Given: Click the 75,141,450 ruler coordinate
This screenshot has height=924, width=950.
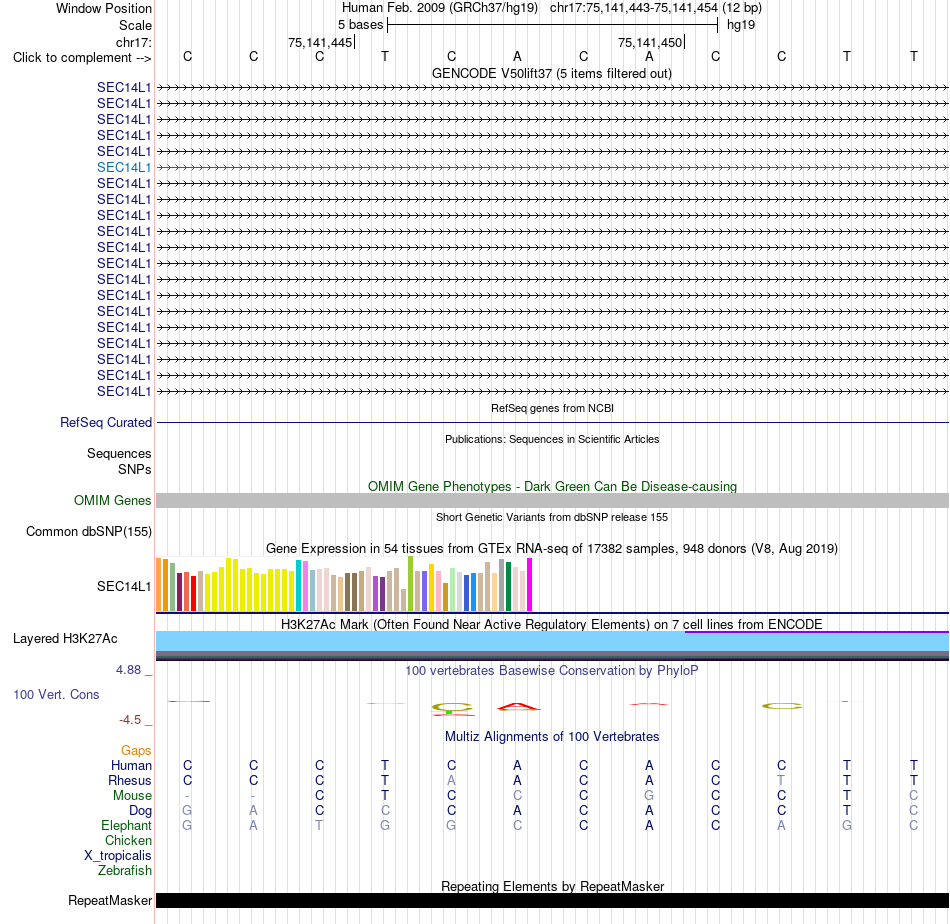Looking at the screenshot, I should click(650, 42).
